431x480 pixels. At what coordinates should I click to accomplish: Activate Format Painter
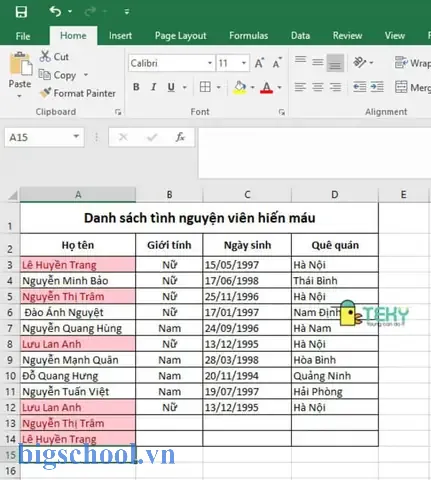coord(78,93)
